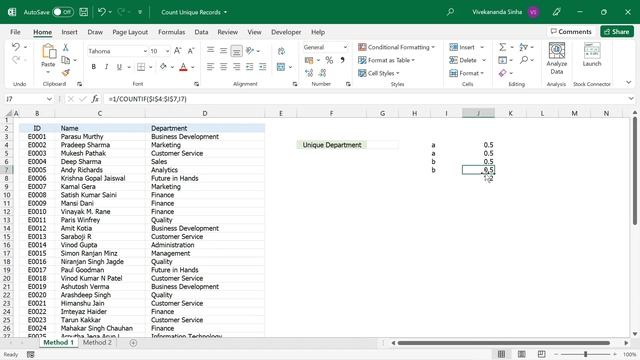Click the Insert Function fx button

(95, 99)
